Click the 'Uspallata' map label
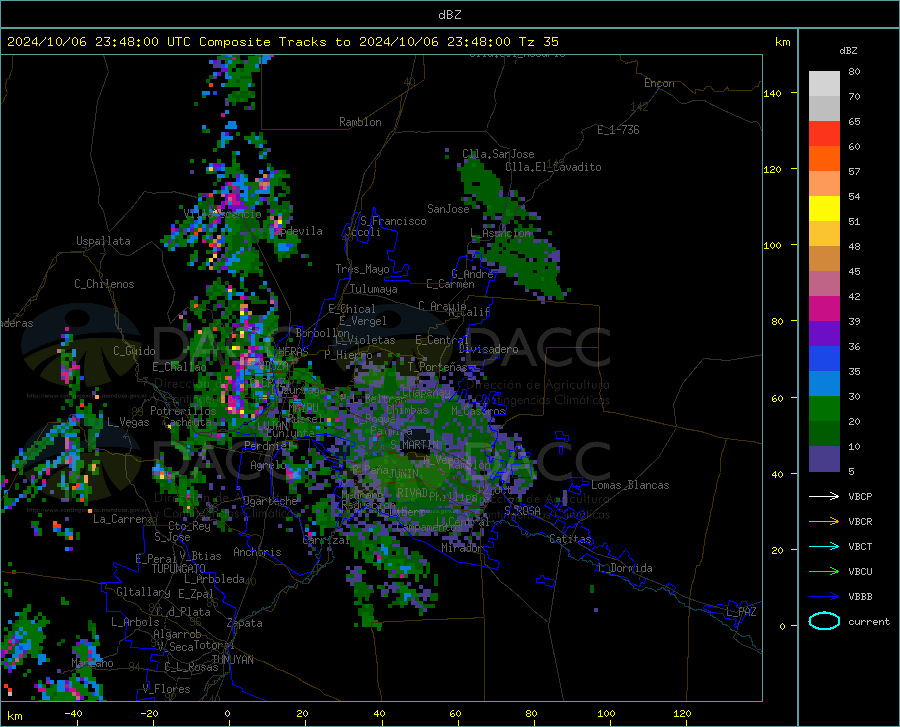The width and height of the screenshot is (900, 727). point(103,241)
